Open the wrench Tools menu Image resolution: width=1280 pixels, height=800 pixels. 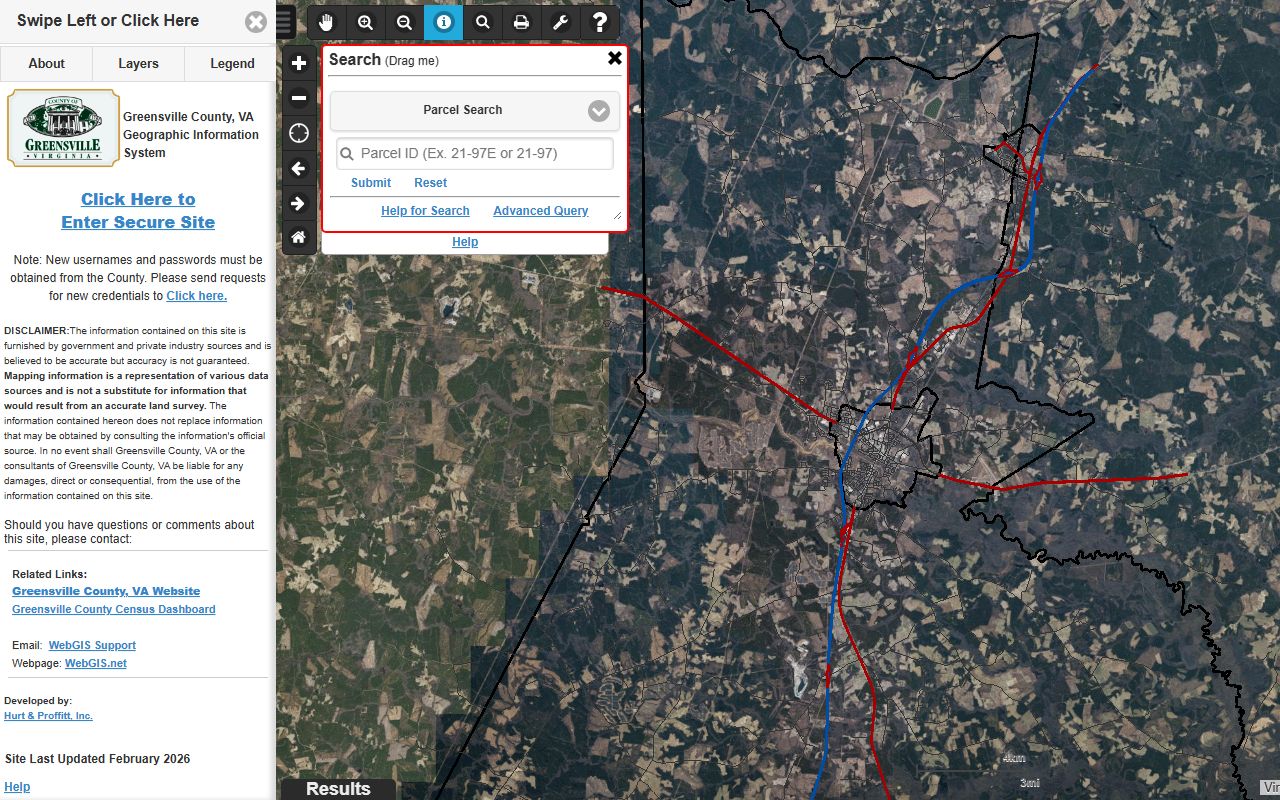(560, 22)
